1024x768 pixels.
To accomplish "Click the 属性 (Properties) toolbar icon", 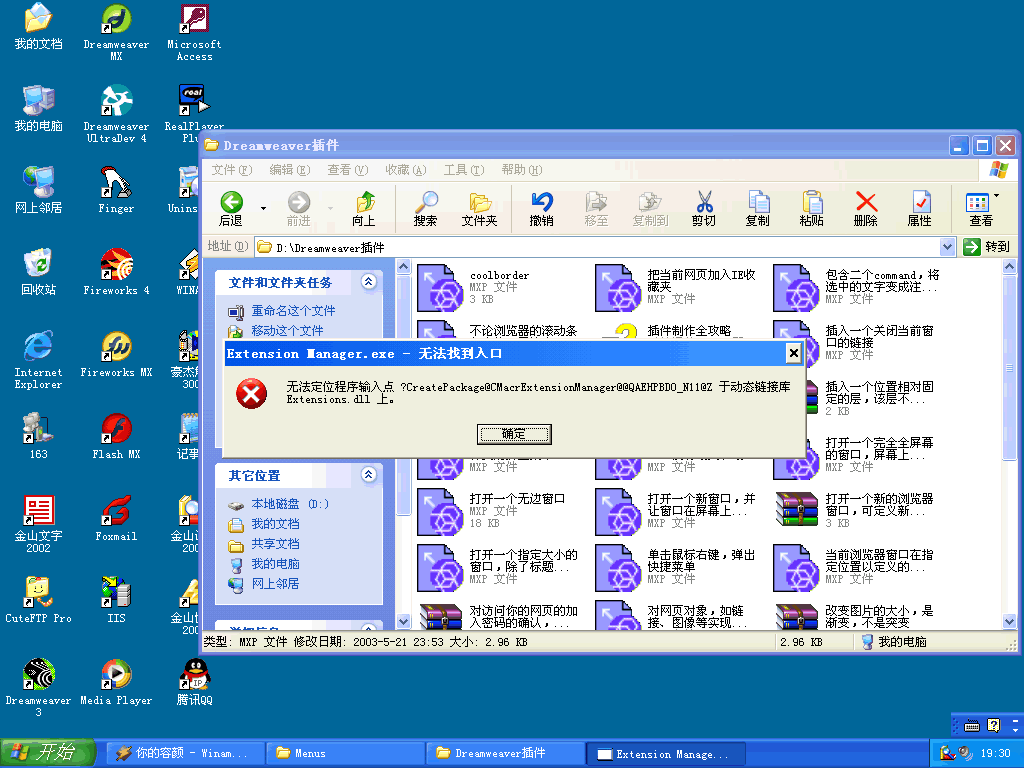I will (919, 208).
